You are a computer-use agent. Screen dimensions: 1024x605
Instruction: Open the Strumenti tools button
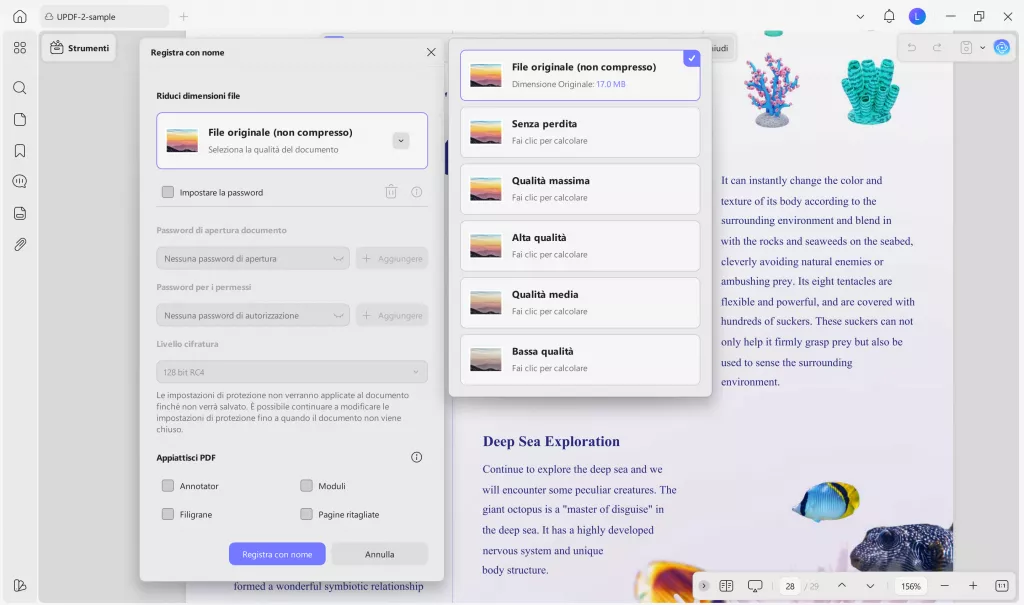[79, 48]
